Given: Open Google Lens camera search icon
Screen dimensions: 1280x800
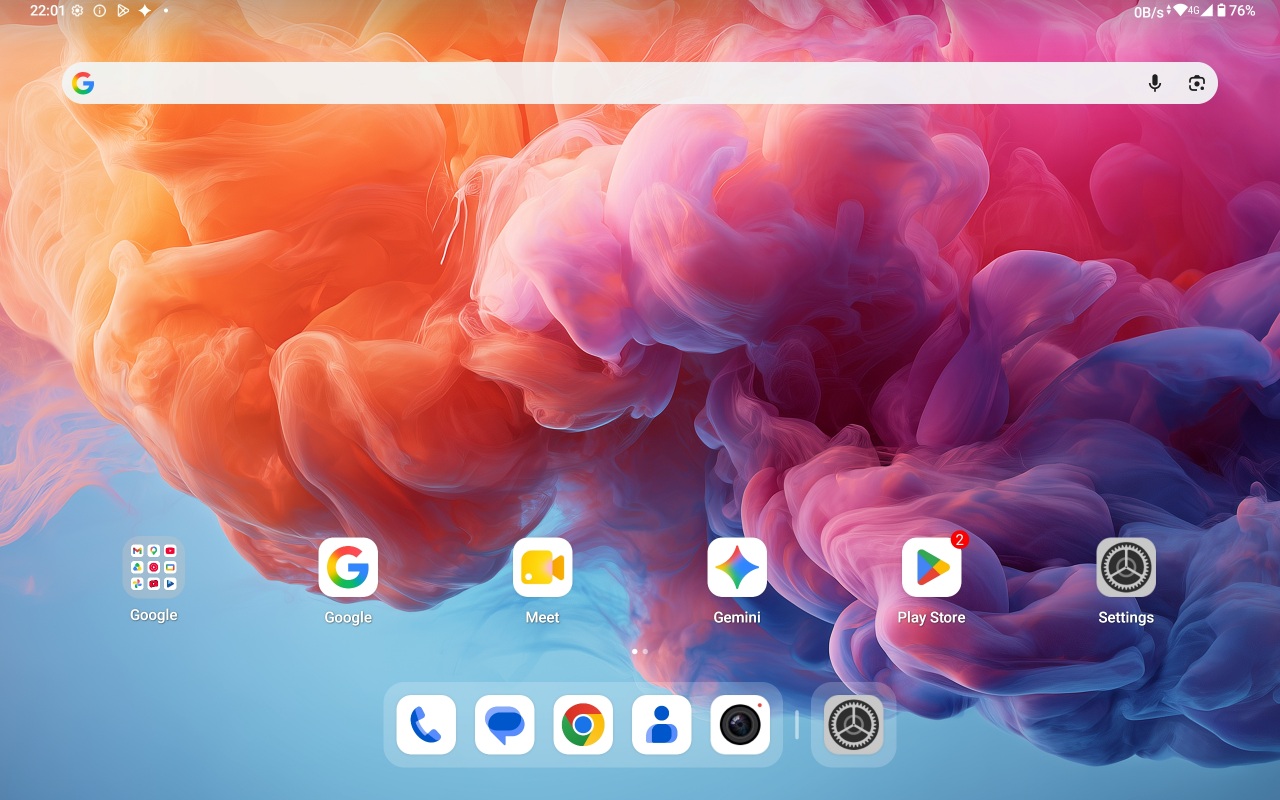Looking at the screenshot, I should 1196,83.
